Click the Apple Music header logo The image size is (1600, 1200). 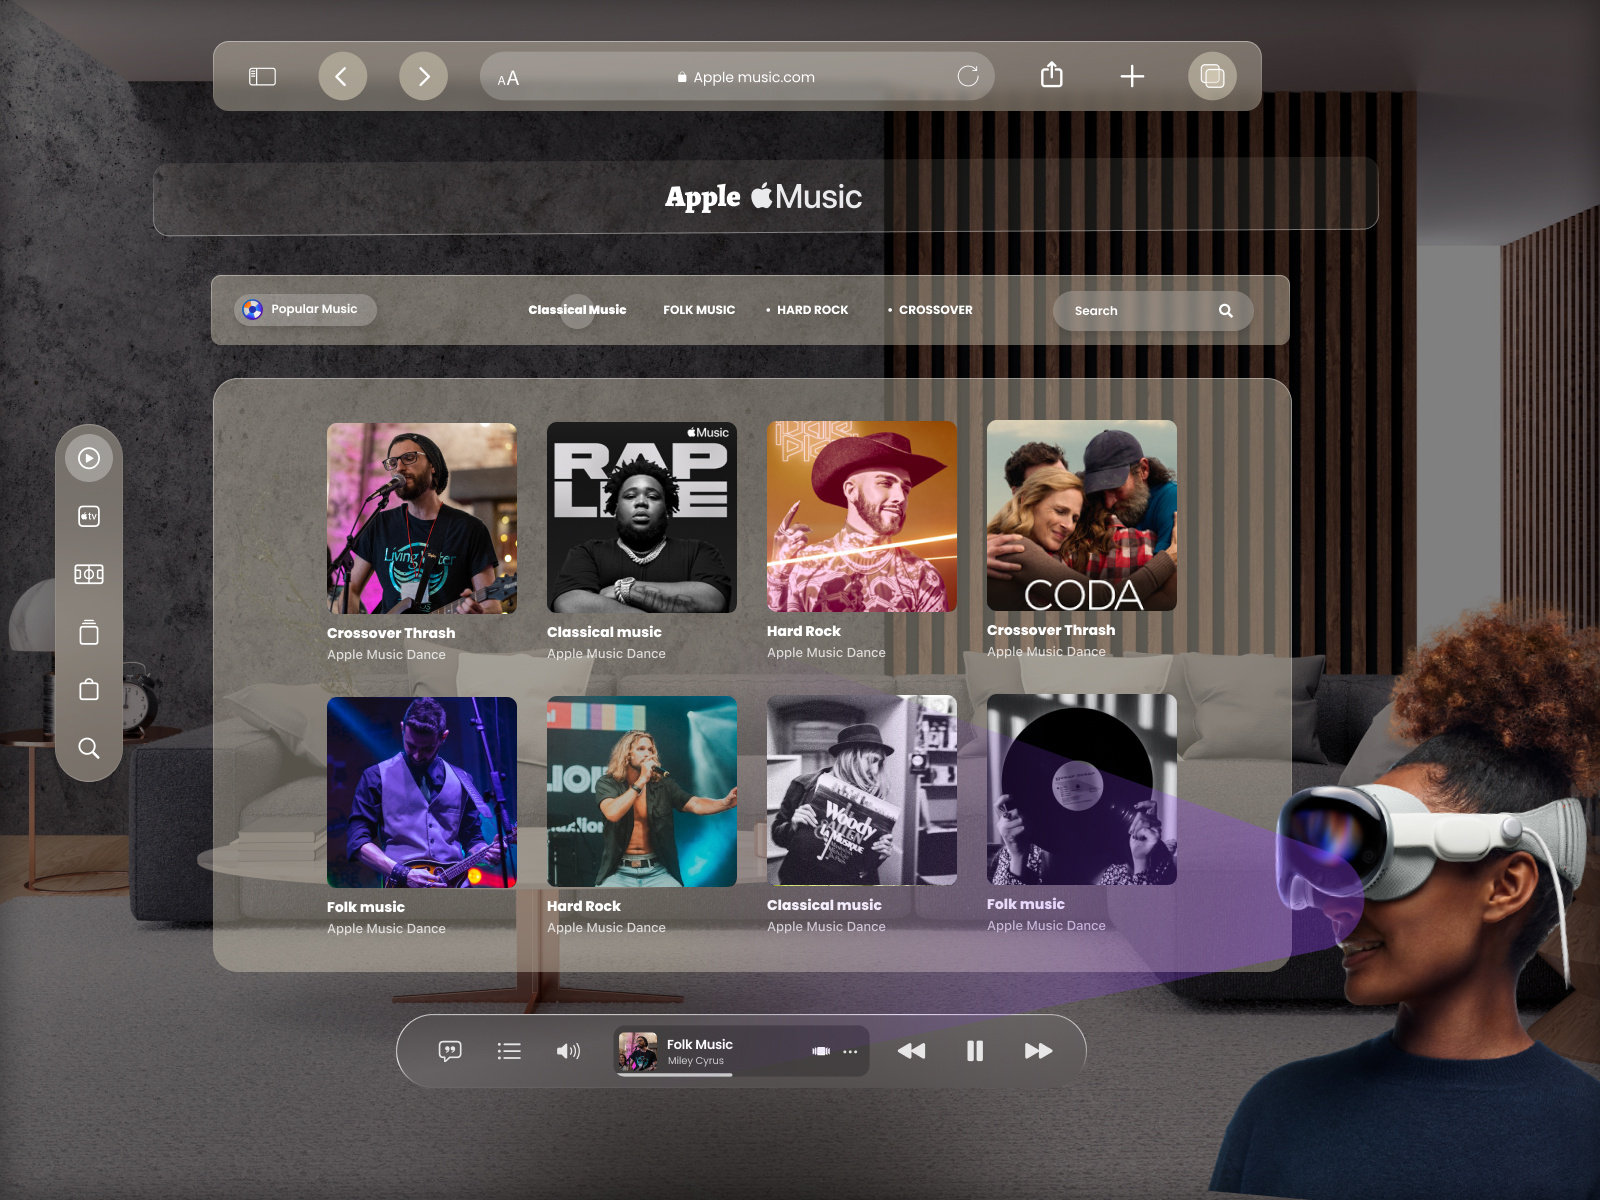(x=764, y=197)
